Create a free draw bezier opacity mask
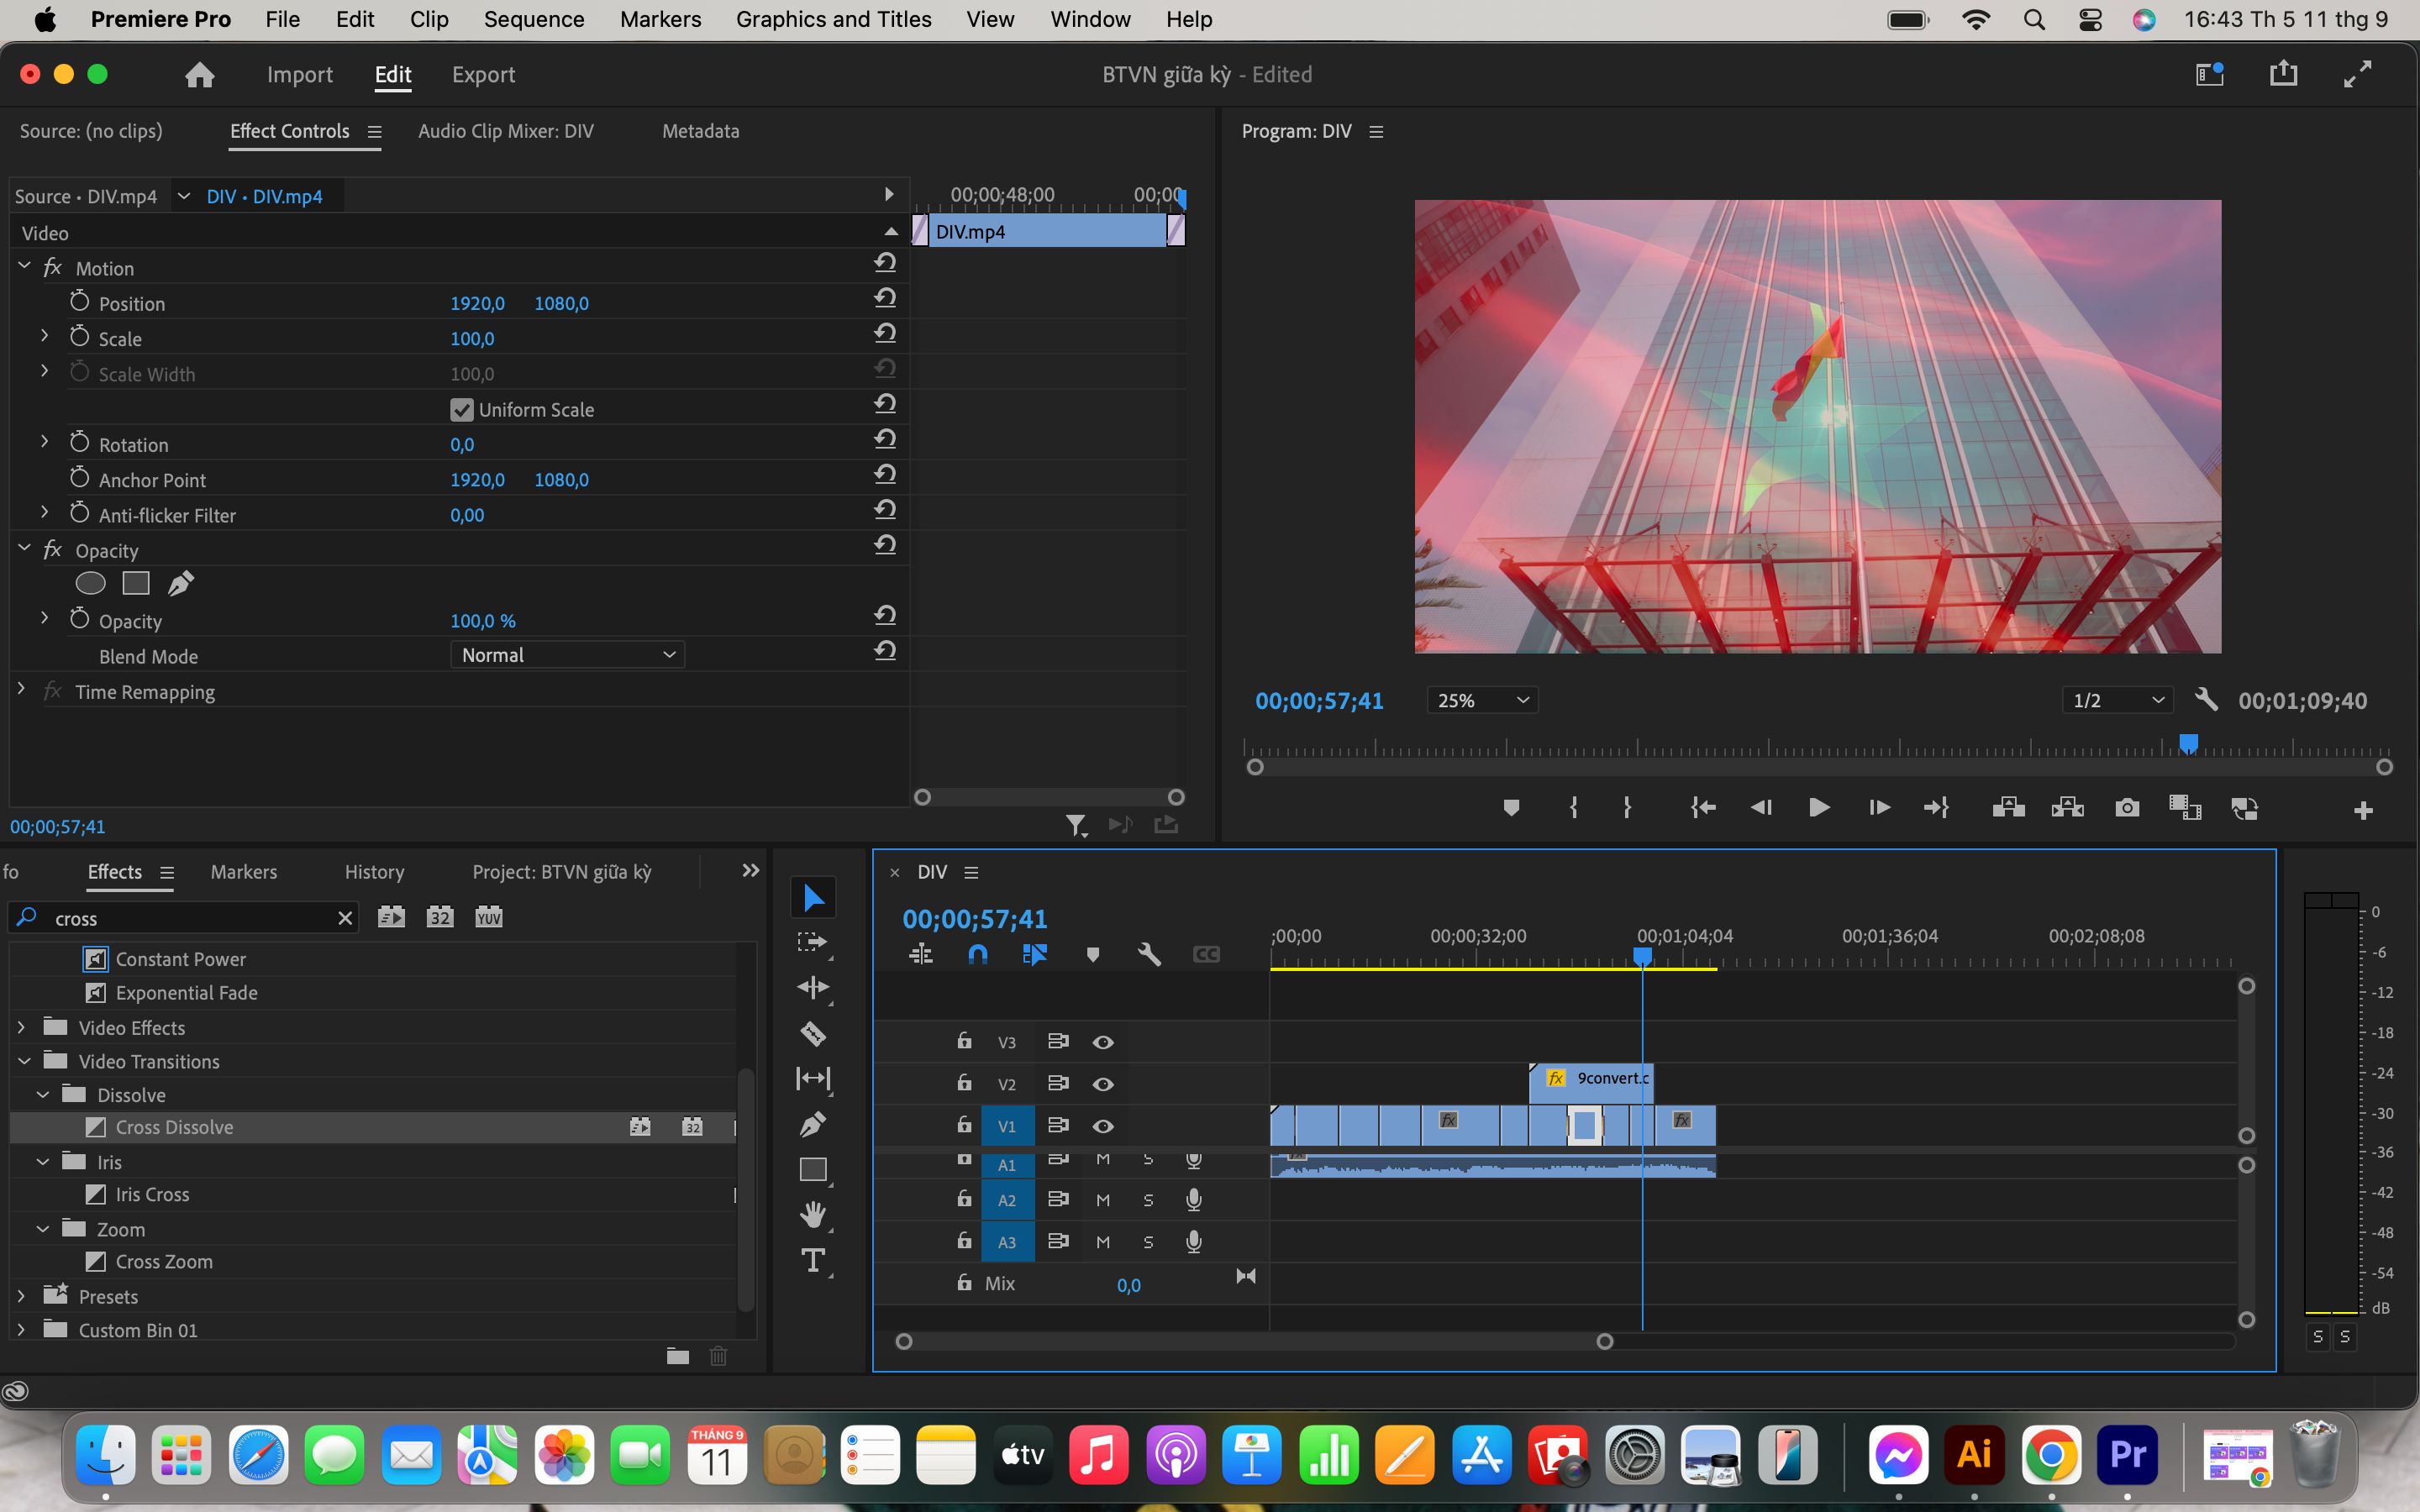This screenshot has width=2420, height=1512. (x=180, y=583)
